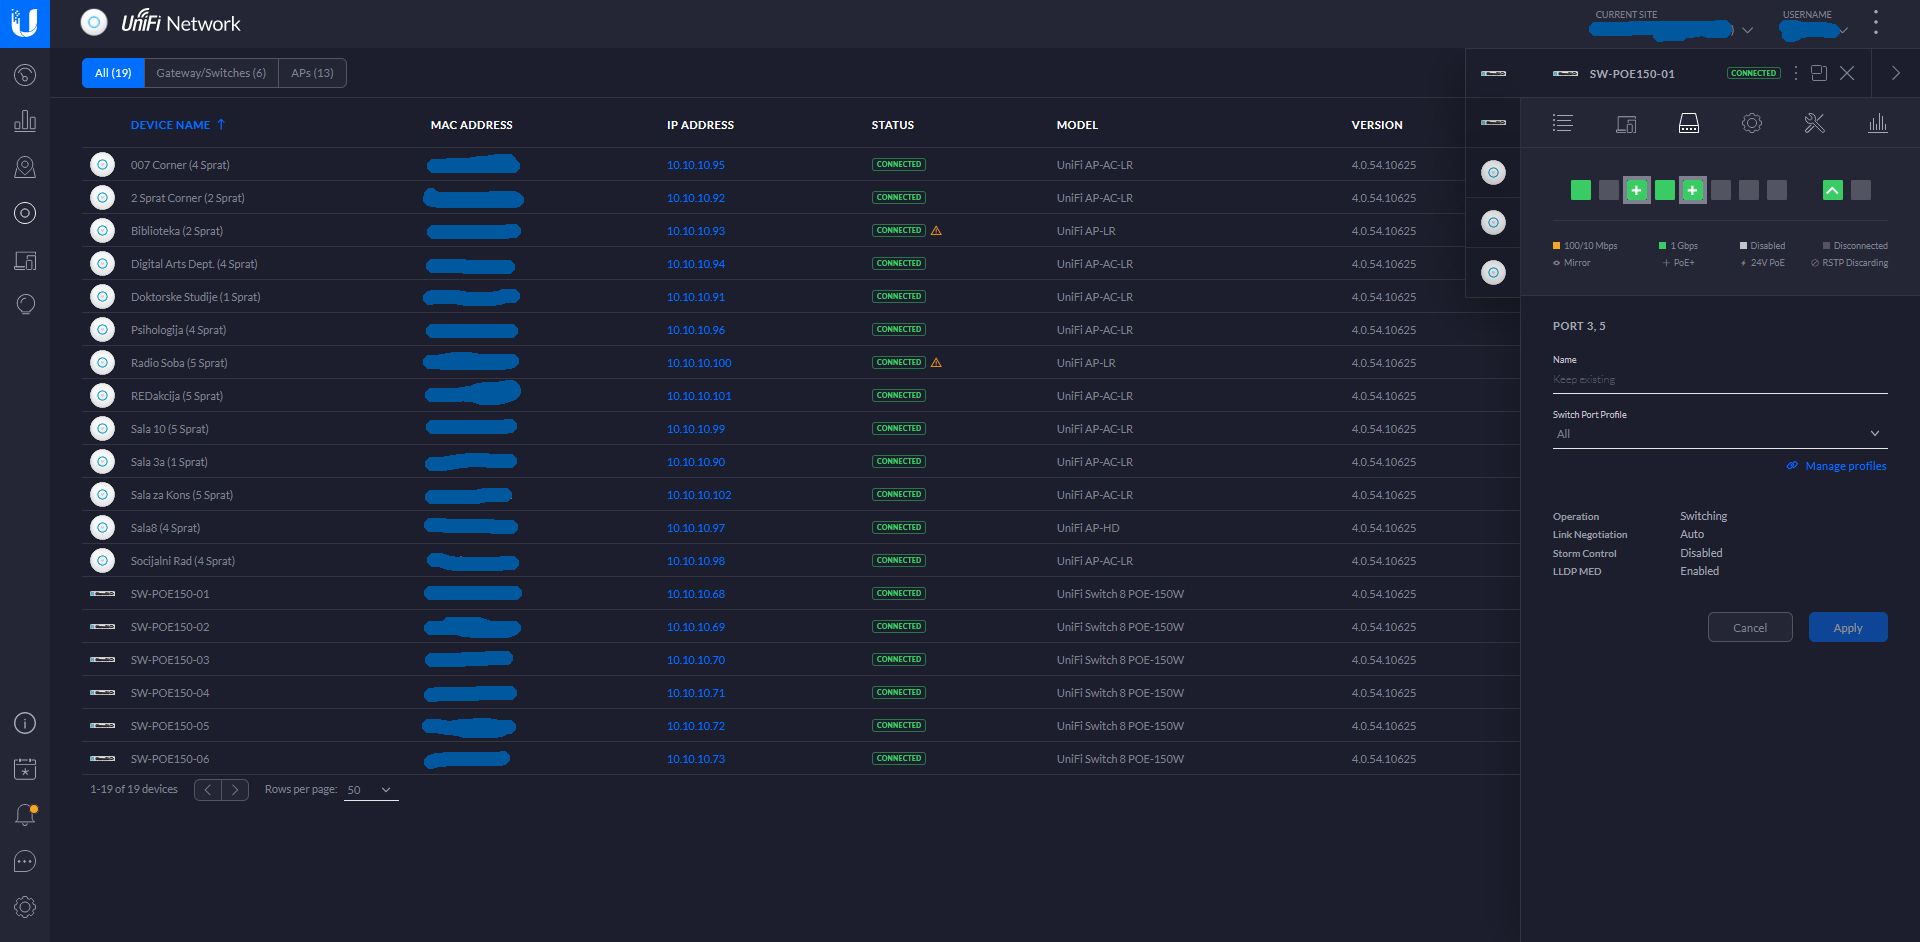Screen dimensions: 1920x942
Task: Go to previous page of devices
Action: click(x=207, y=790)
